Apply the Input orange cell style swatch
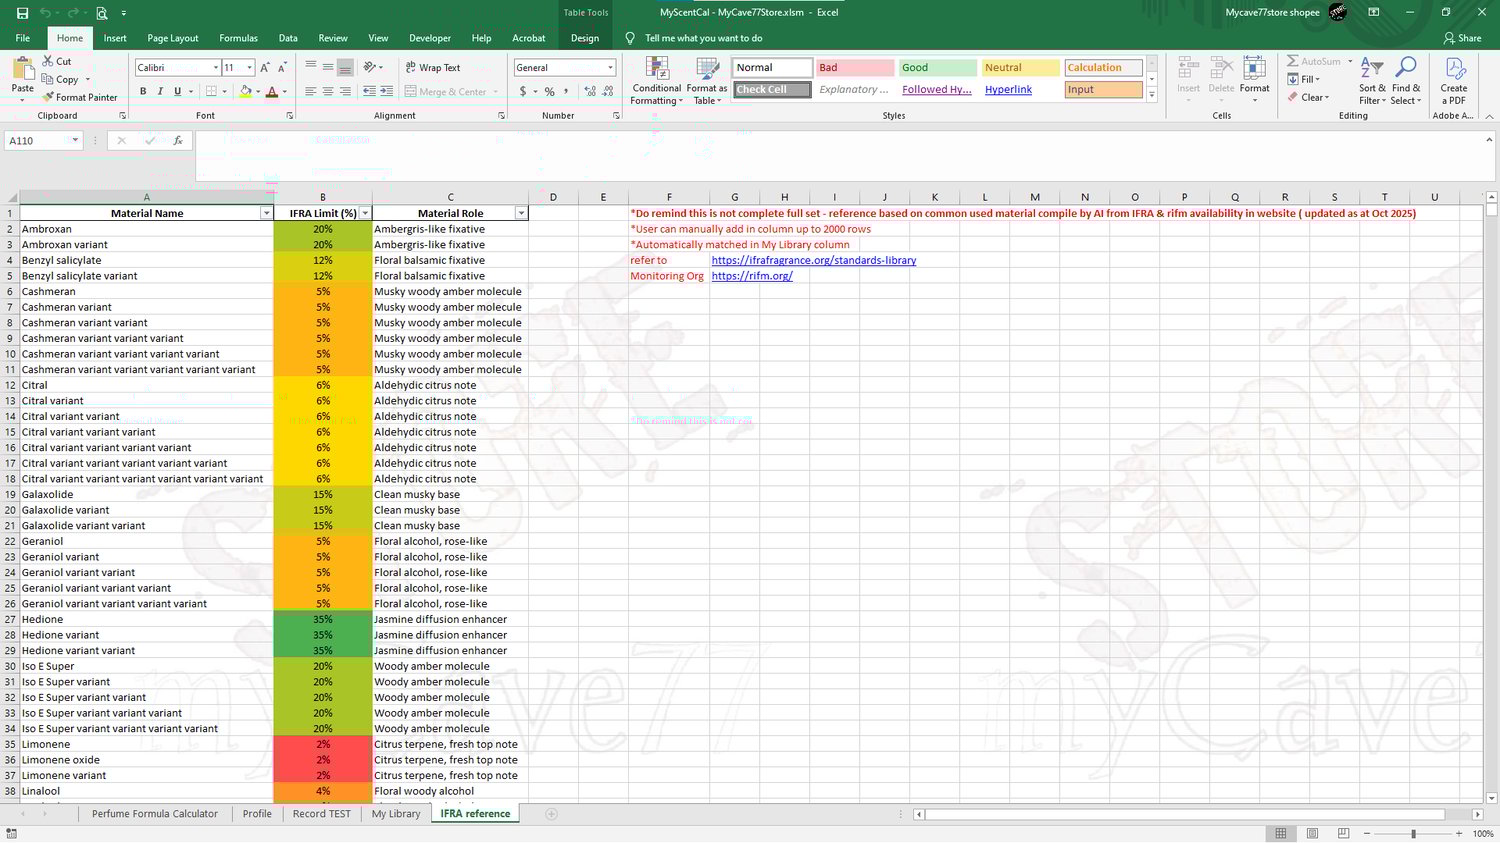 pos(1103,89)
